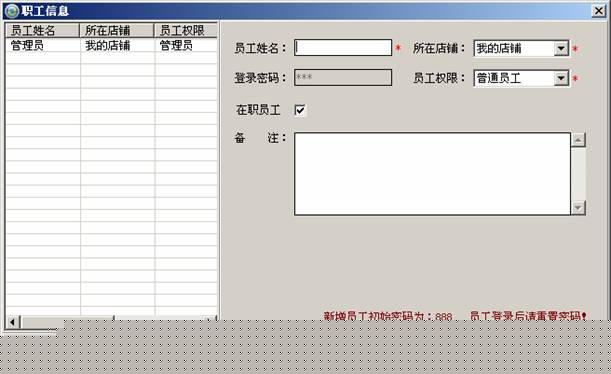
Task: Open the 员工权限 dropdown arrow
Action: [x=561, y=78]
